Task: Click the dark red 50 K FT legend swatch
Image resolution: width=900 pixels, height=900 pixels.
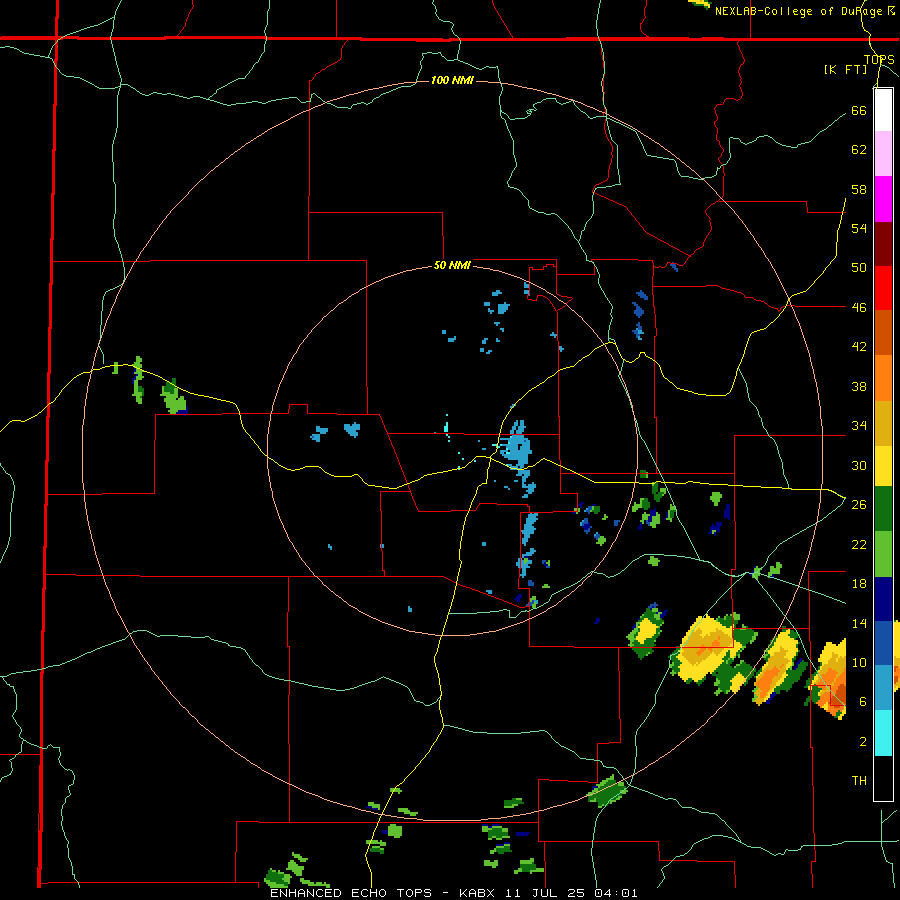Action: pyautogui.click(x=883, y=245)
